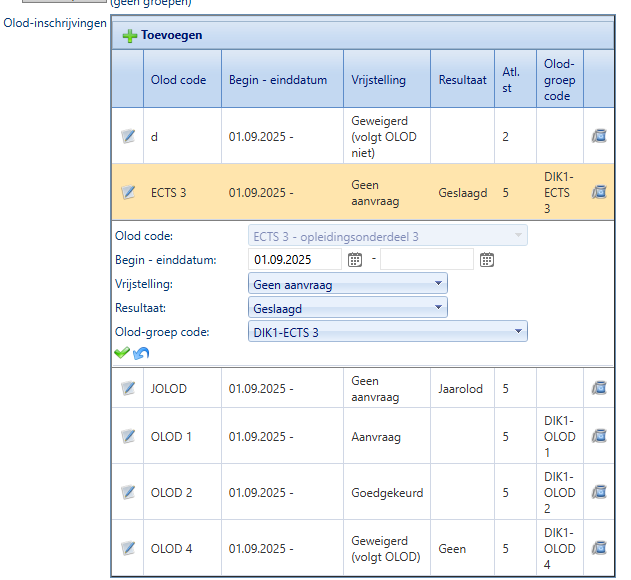The width and height of the screenshot is (631, 580).
Task: Confirm changes with the green checkmark
Action: 122,353
